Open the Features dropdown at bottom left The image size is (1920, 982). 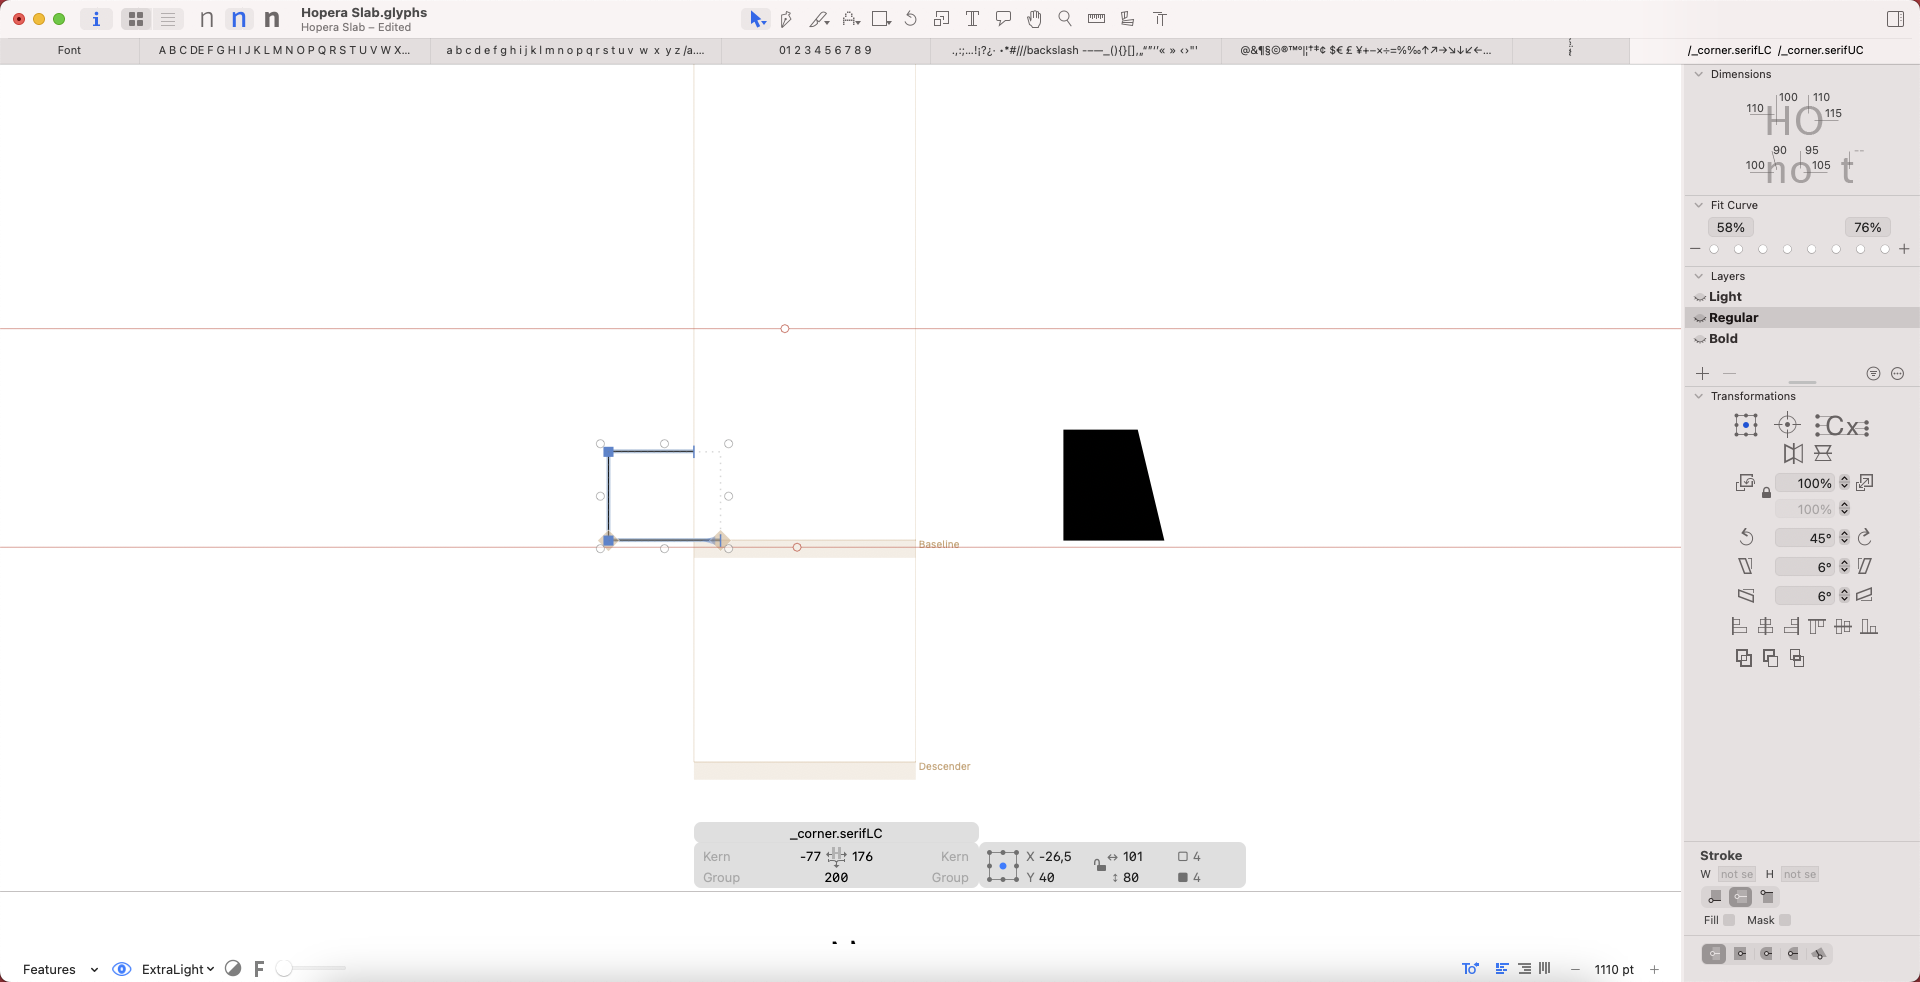point(60,969)
